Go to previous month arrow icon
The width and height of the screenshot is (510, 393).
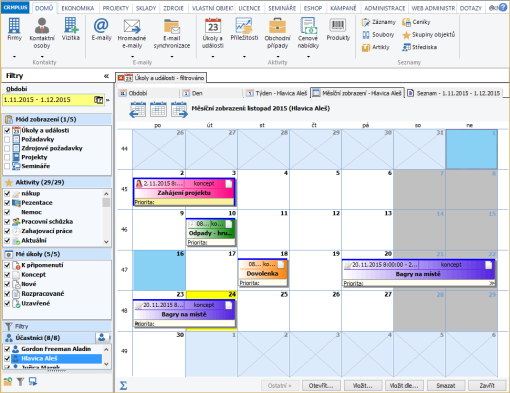pyautogui.click(x=138, y=110)
